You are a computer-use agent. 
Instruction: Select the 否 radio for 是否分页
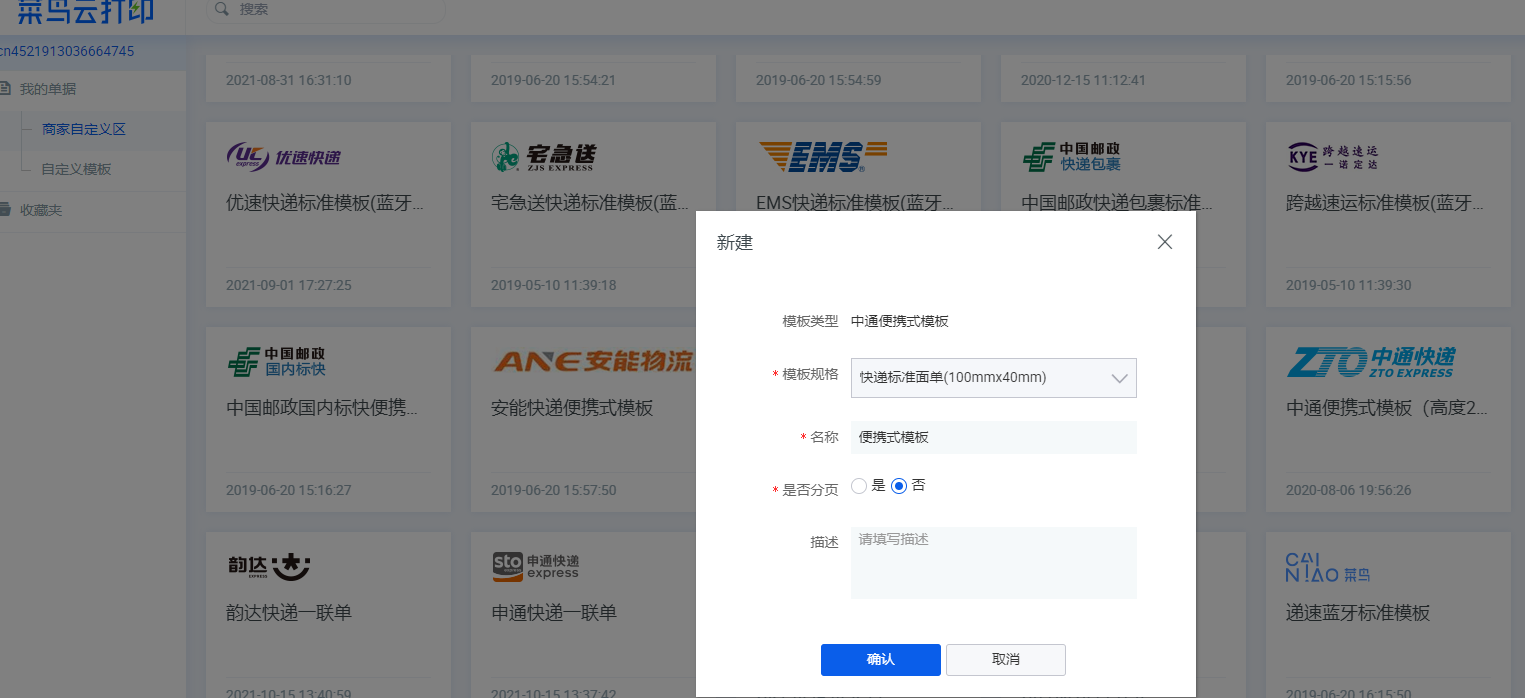pyautogui.click(x=899, y=486)
